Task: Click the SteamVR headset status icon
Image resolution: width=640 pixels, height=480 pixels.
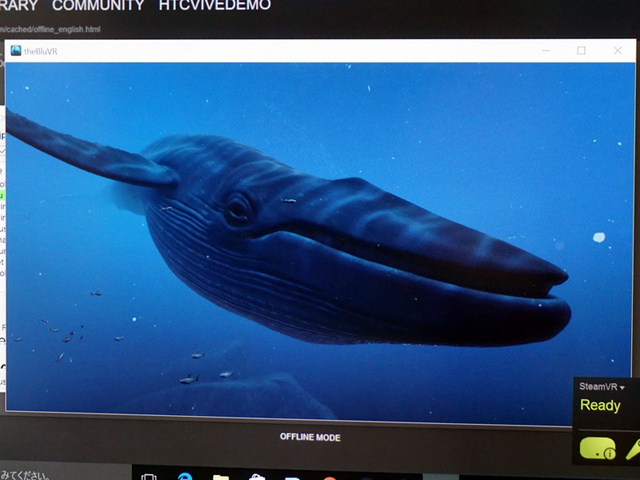Action: pyautogui.click(x=598, y=448)
